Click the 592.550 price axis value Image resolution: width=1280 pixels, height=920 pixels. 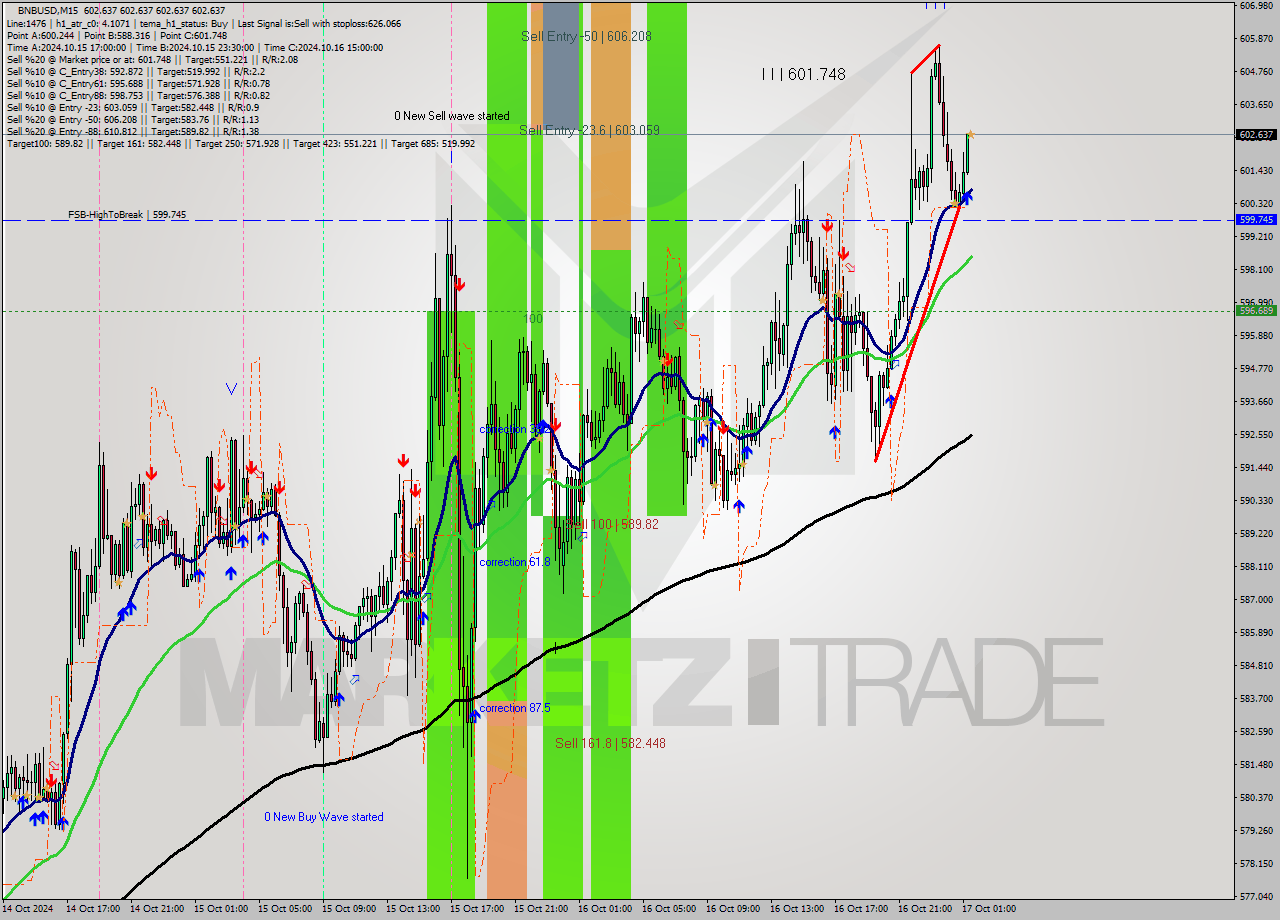tap(1256, 434)
